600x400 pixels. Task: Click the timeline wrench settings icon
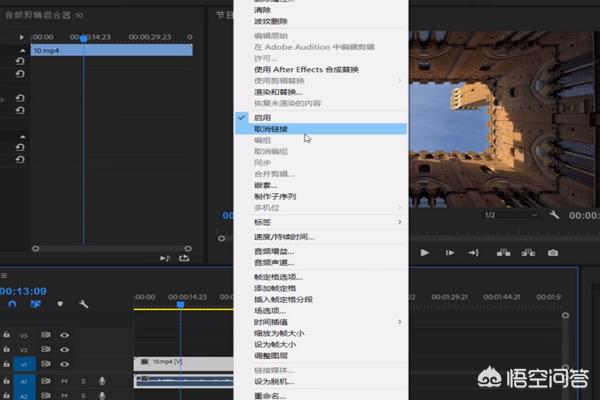click(84, 304)
